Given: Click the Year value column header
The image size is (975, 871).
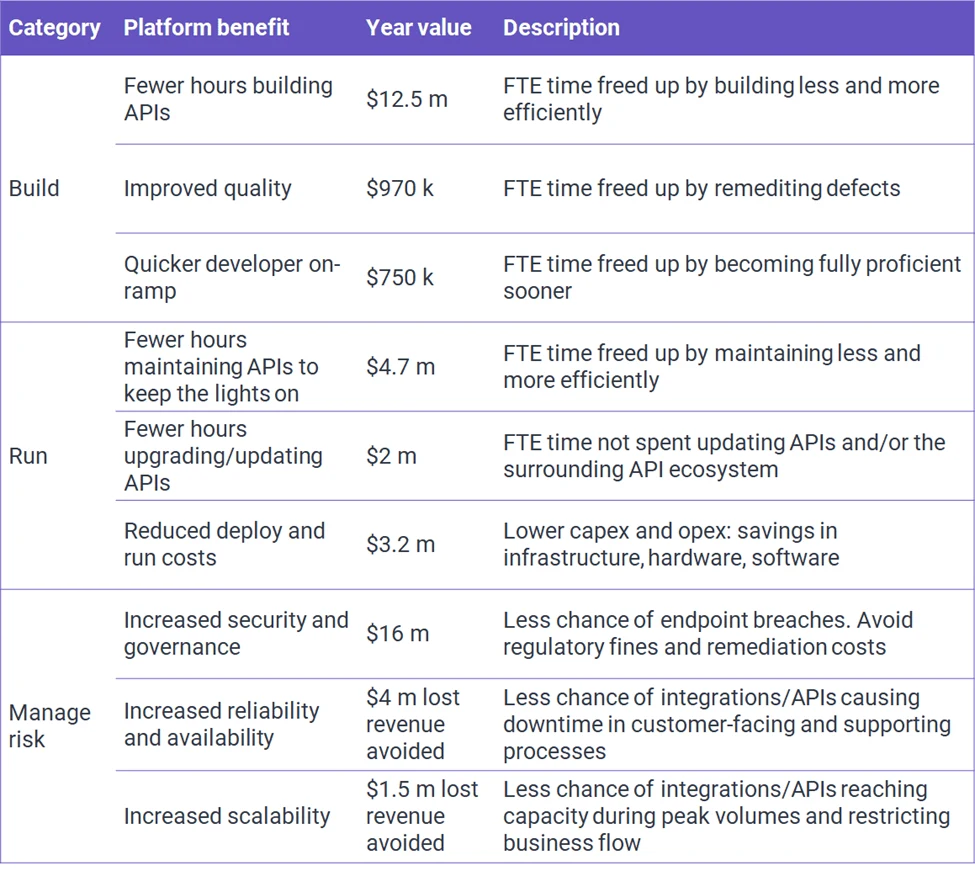Looking at the screenshot, I should (x=418, y=28).
